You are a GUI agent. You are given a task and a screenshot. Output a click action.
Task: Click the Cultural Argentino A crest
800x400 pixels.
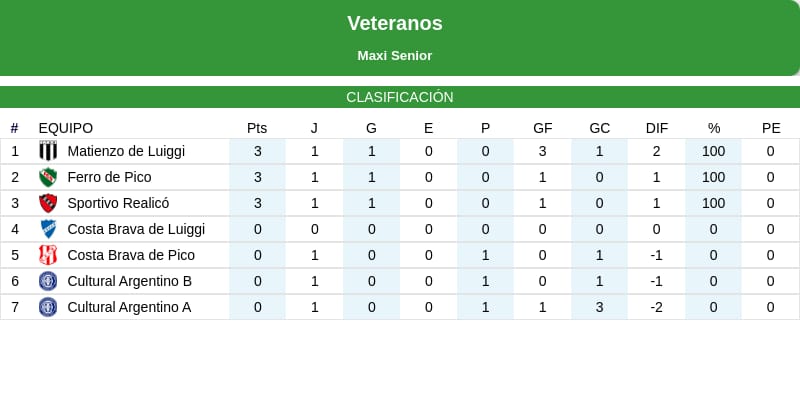click(x=48, y=307)
